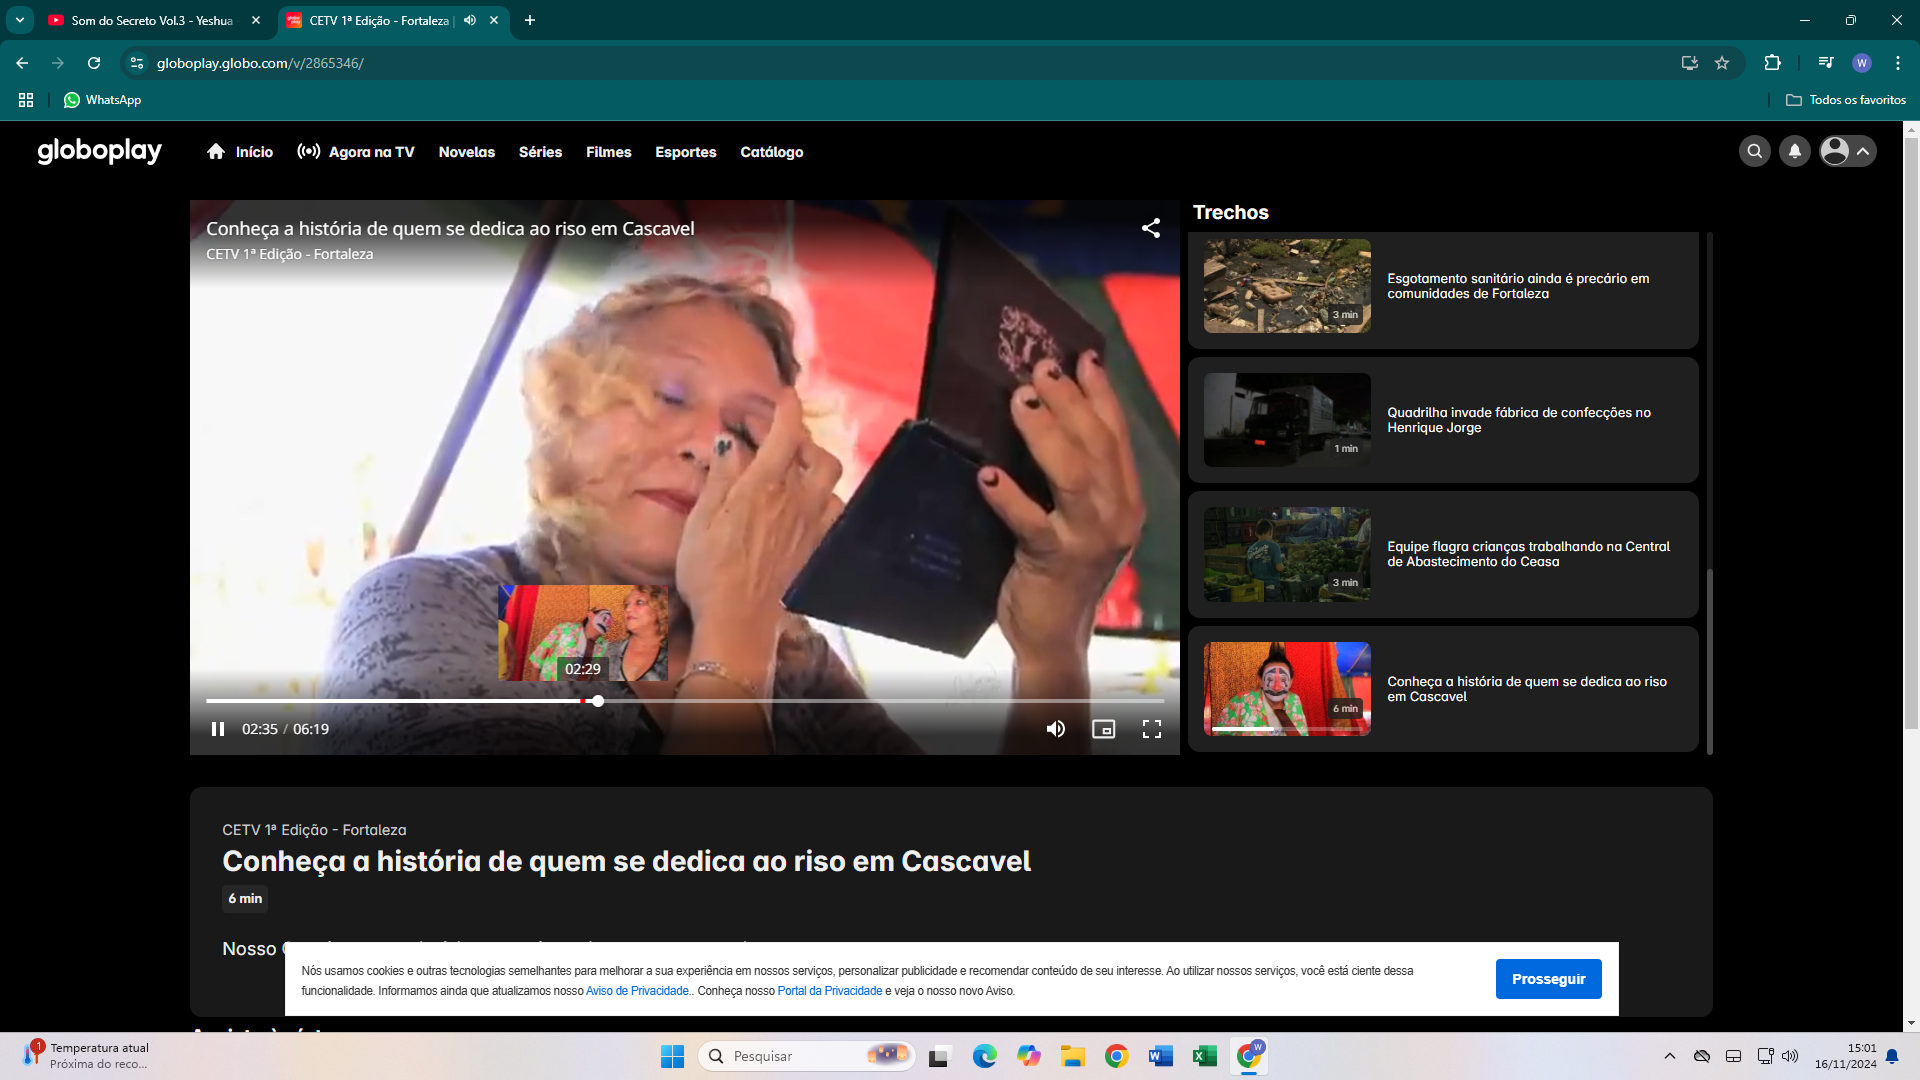1920x1080 pixels.
Task: Bookmark this page with star icon
Action: click(1722, 63)
